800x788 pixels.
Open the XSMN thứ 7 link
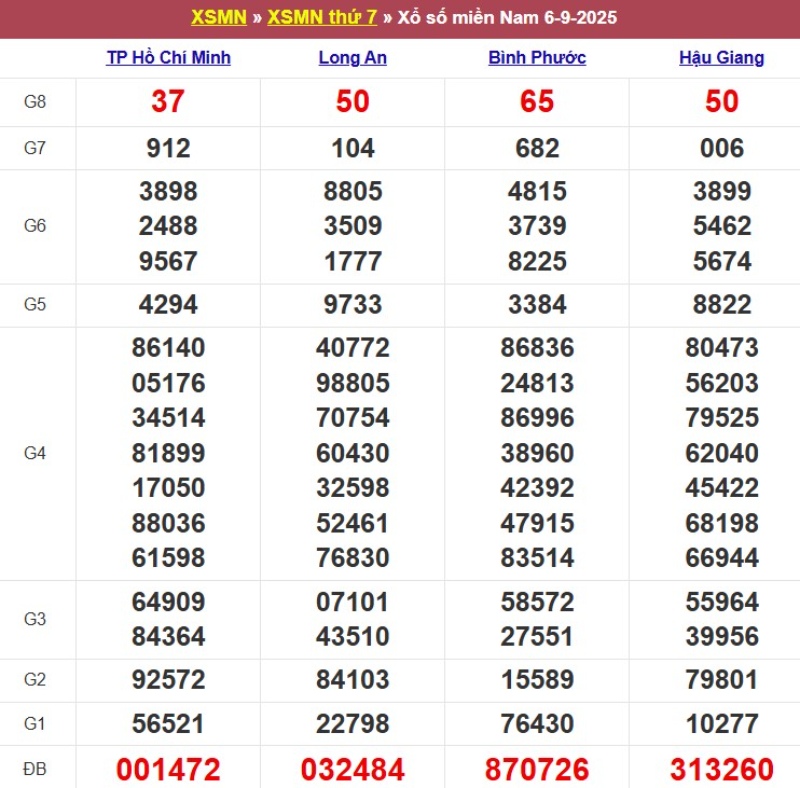322,18
